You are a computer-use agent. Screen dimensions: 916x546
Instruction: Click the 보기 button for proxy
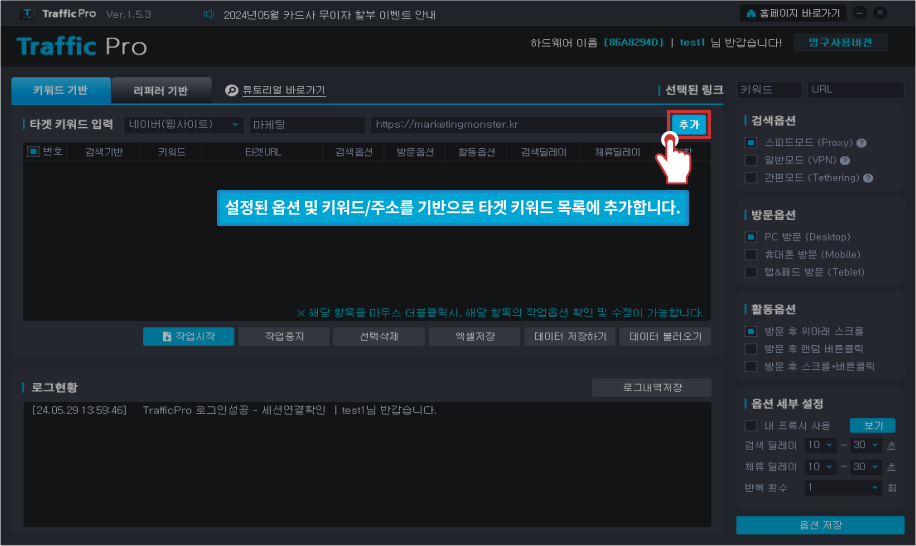pos(872,426)
